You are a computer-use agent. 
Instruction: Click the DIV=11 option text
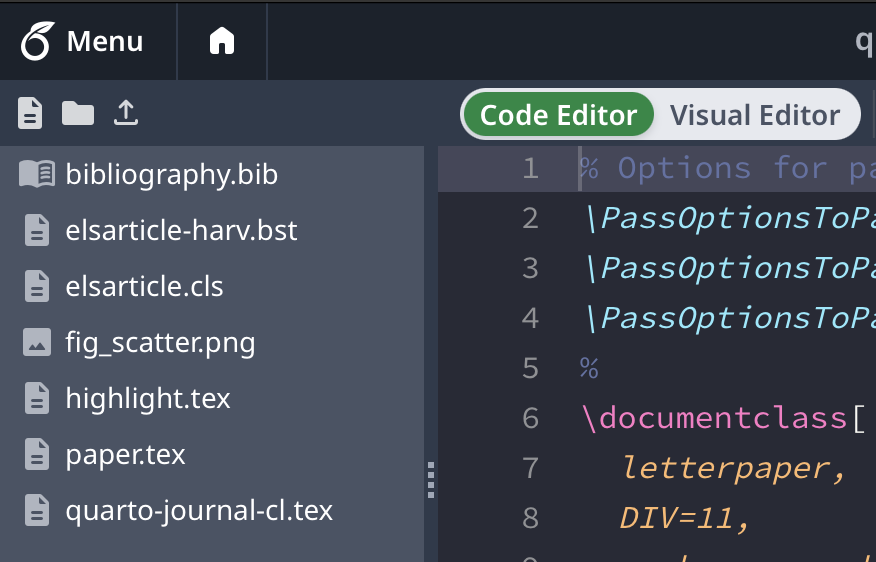coord(684,518)
